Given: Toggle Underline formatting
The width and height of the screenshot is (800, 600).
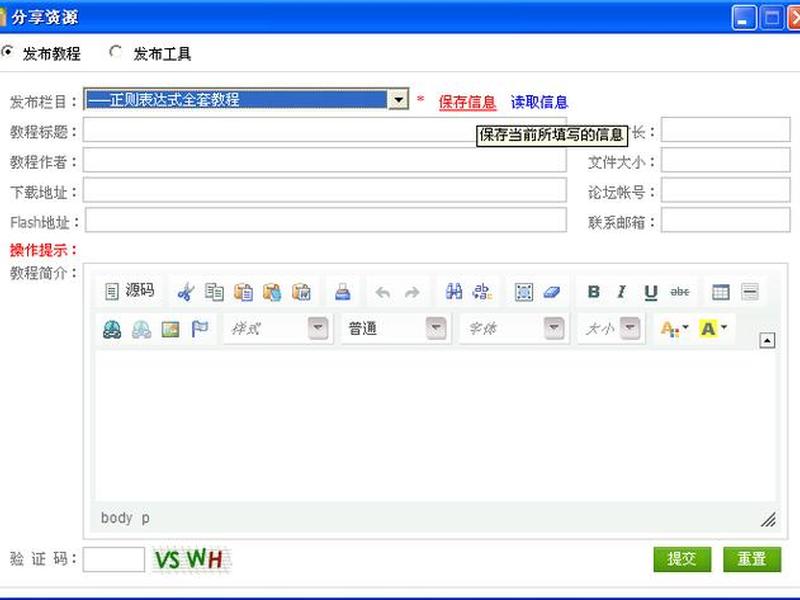Looking at the screenshot, I should click(x=651, y=292).
